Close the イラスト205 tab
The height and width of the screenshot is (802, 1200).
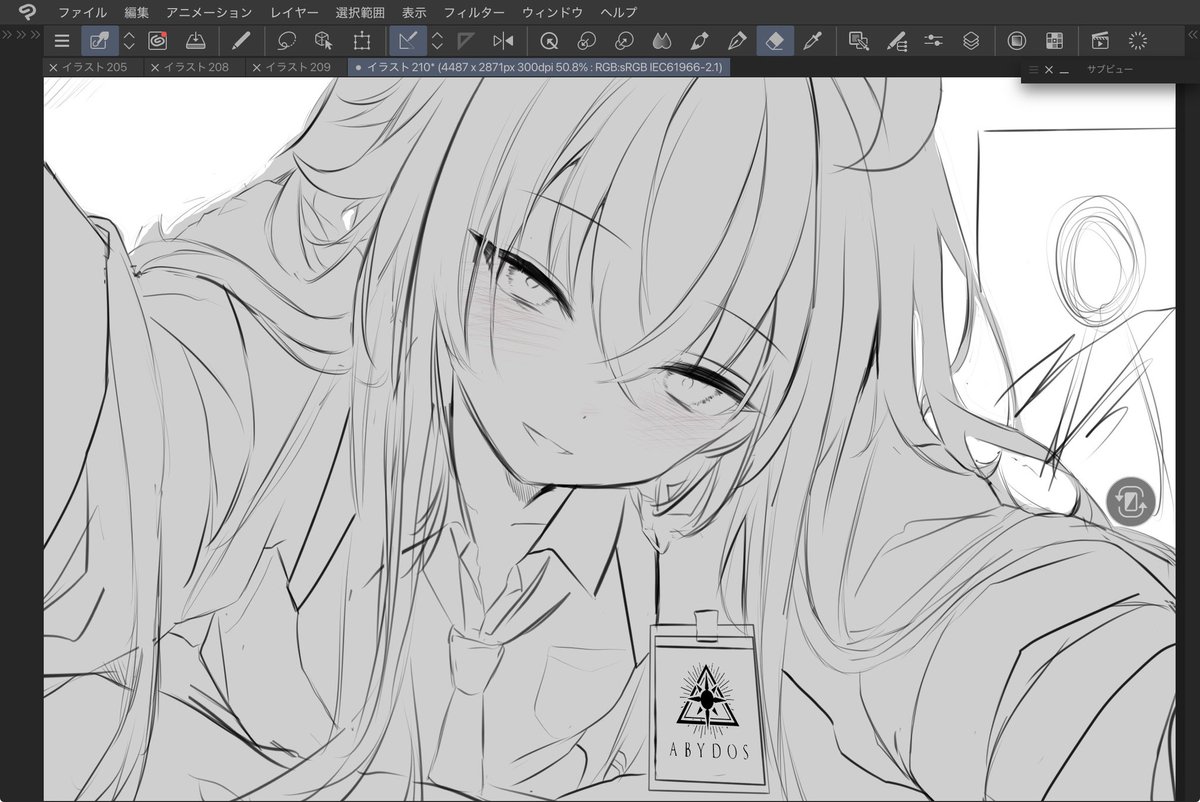54,67
